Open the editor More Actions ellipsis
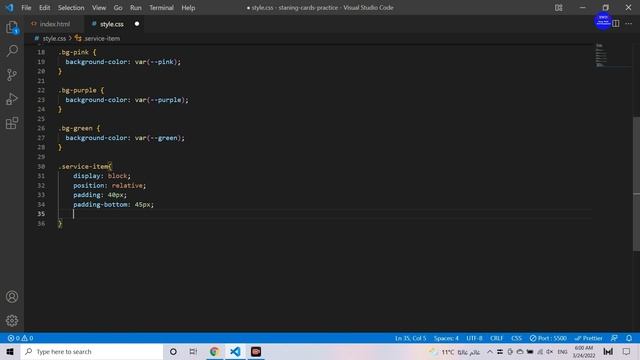 tap(629, 24)
